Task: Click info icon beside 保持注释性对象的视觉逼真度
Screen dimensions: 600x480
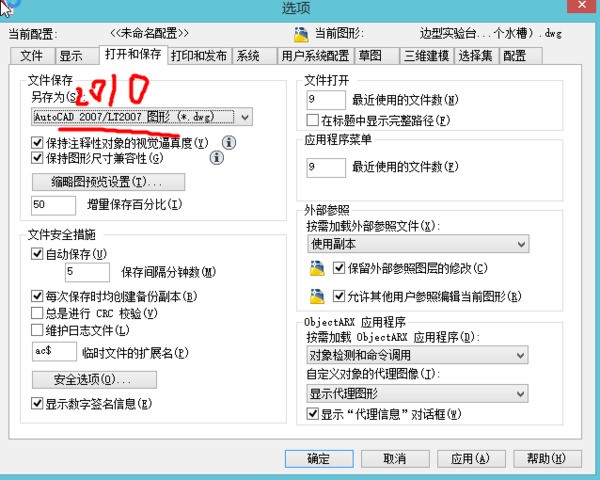Action: 229,143
